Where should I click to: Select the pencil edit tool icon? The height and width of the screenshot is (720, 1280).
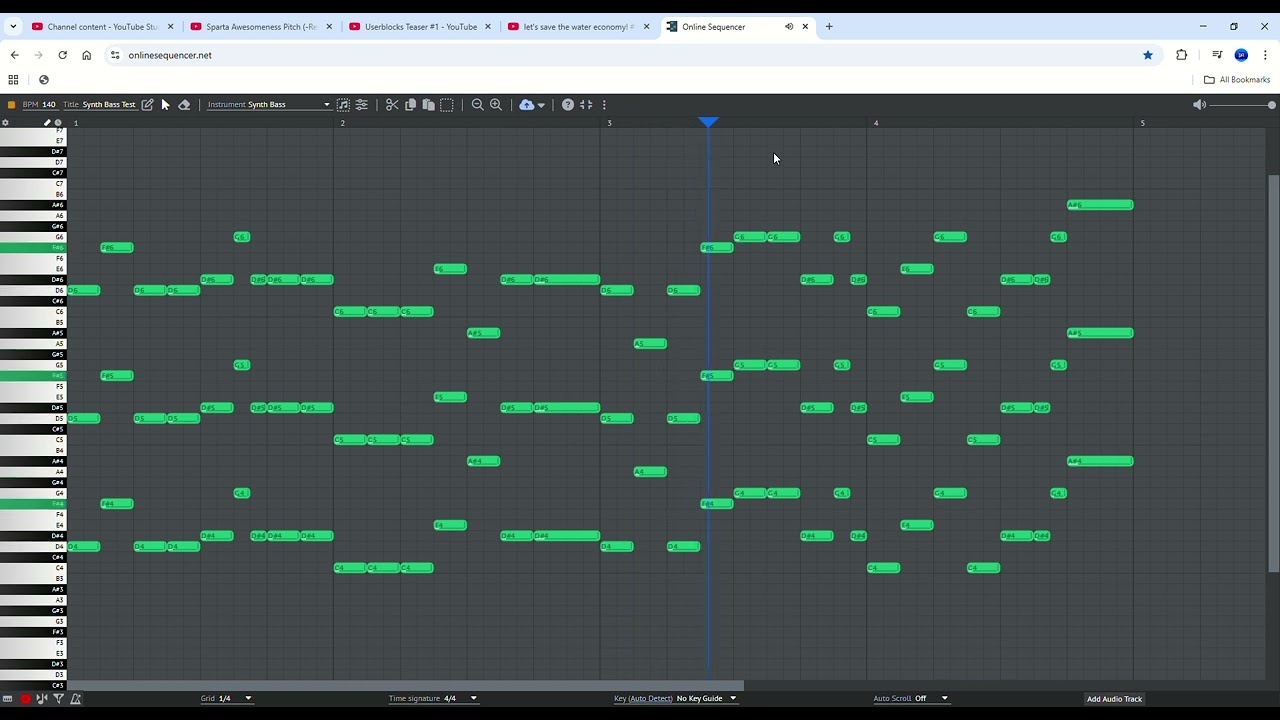tap(147, 104)
